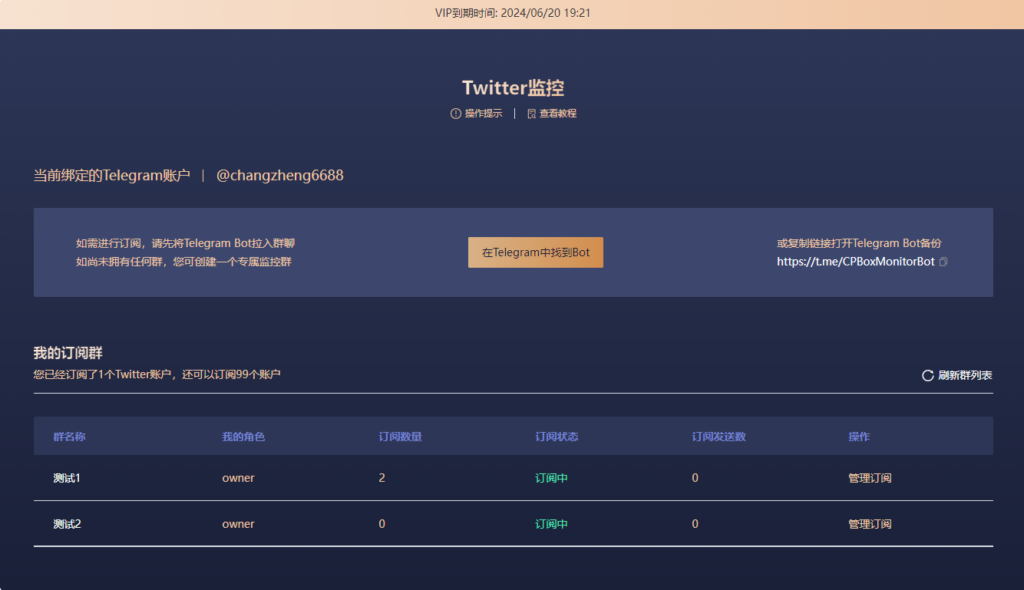Click 管理订阅 for group 测试2
The width and height of the screenshot is (1024, 590).
click(870, 524)
